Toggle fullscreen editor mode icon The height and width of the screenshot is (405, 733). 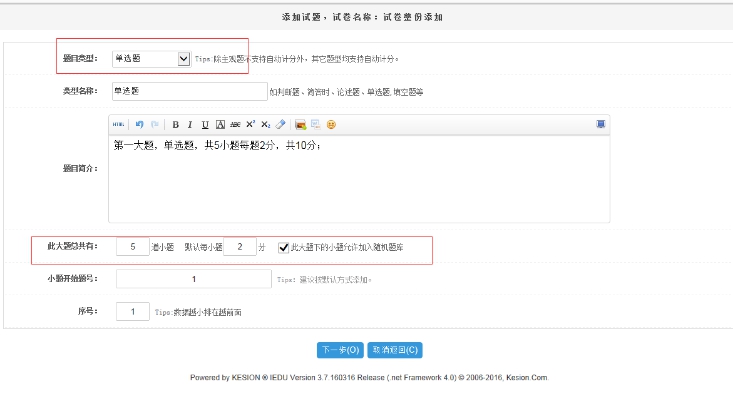tap(601, 125)
